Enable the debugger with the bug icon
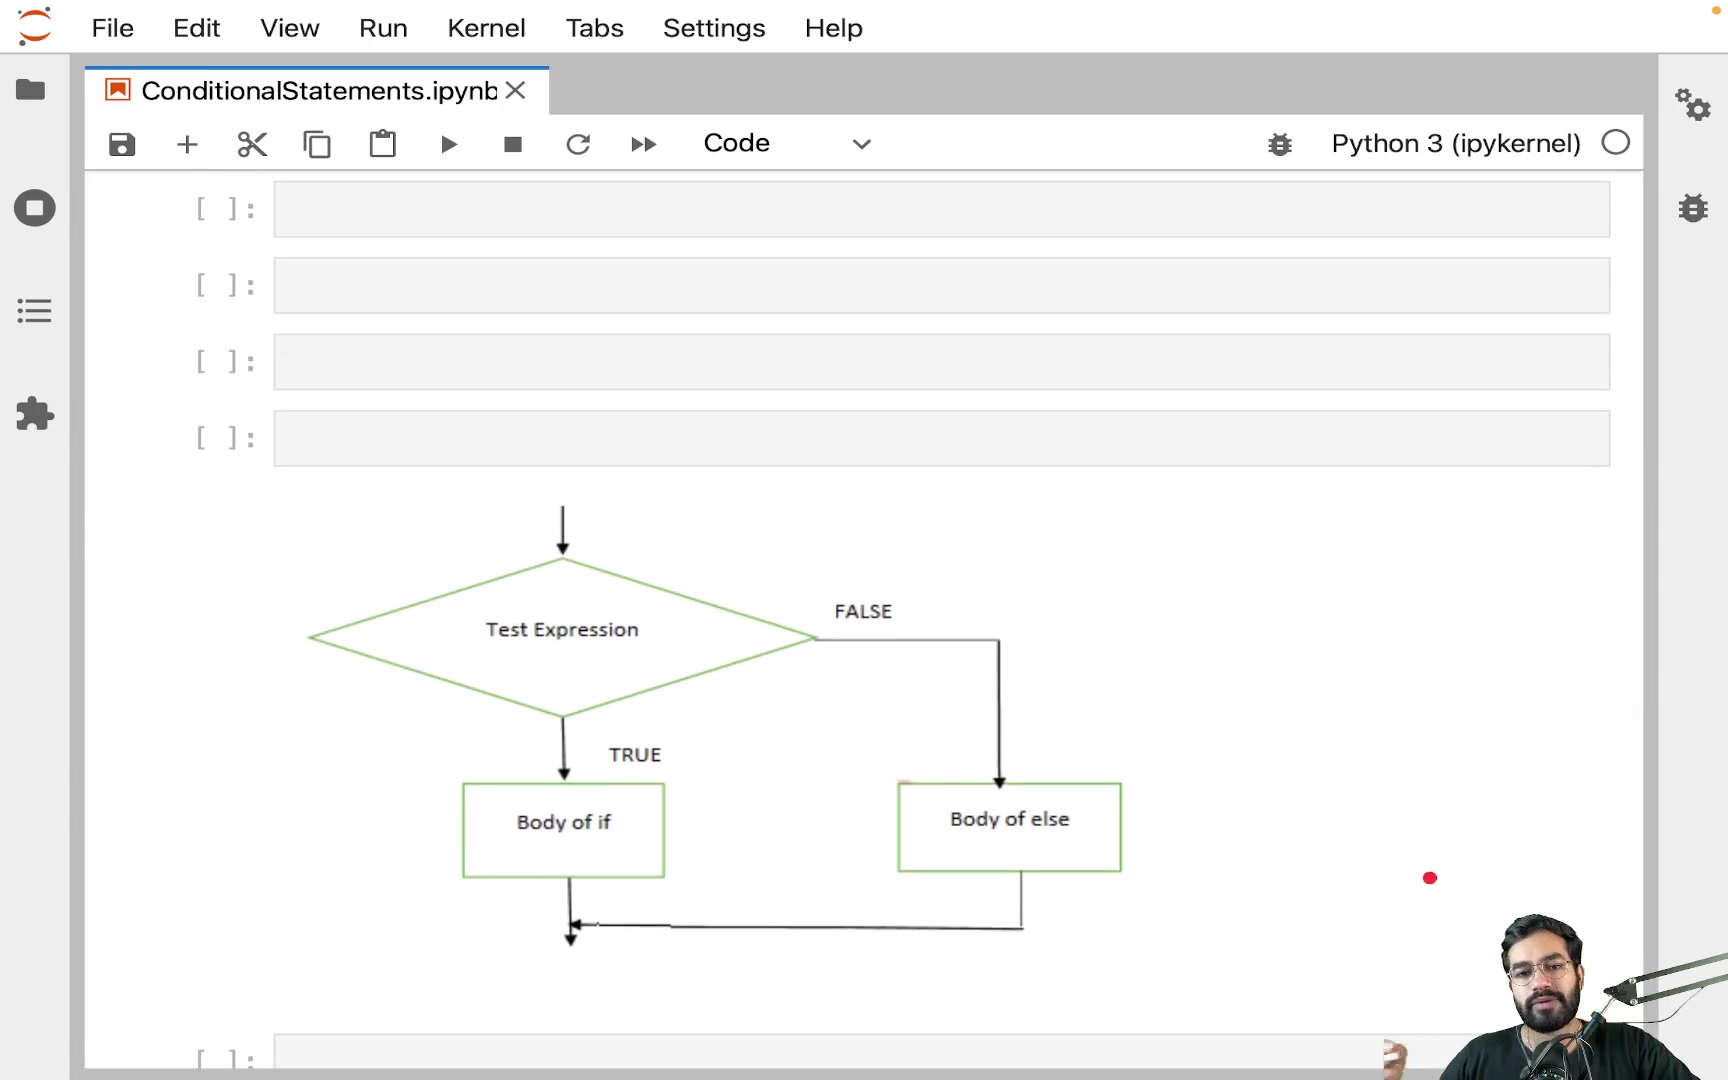This screenshot has width=1728, height=1080. pyautogui.click(x=1280, y=144)
